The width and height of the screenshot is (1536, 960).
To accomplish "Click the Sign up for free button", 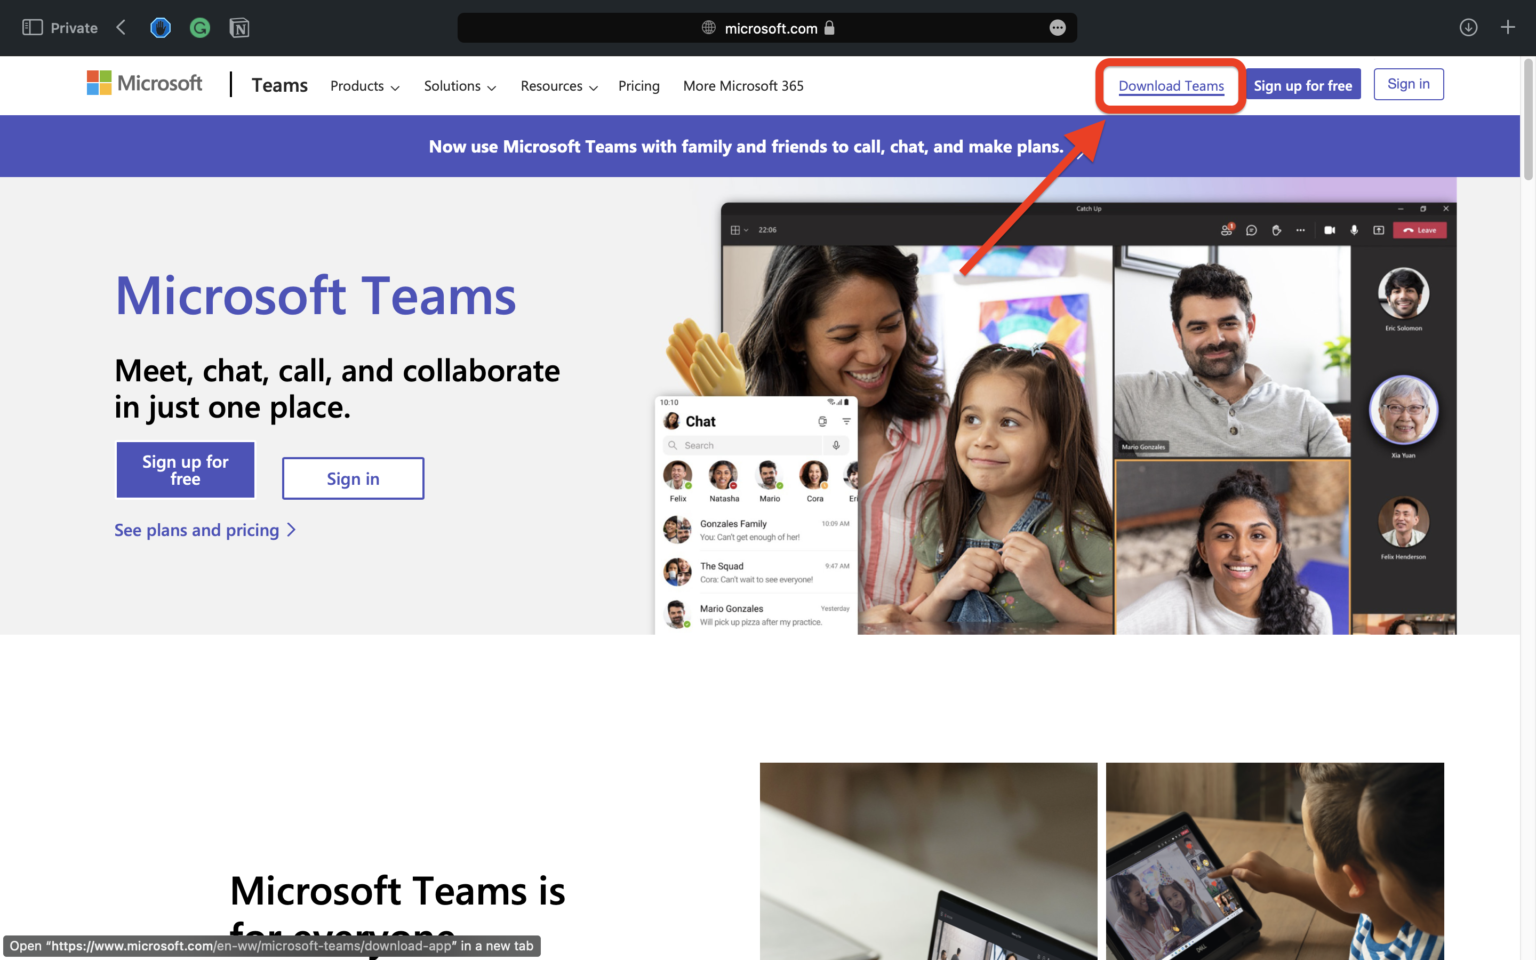I will click(185, 469).
